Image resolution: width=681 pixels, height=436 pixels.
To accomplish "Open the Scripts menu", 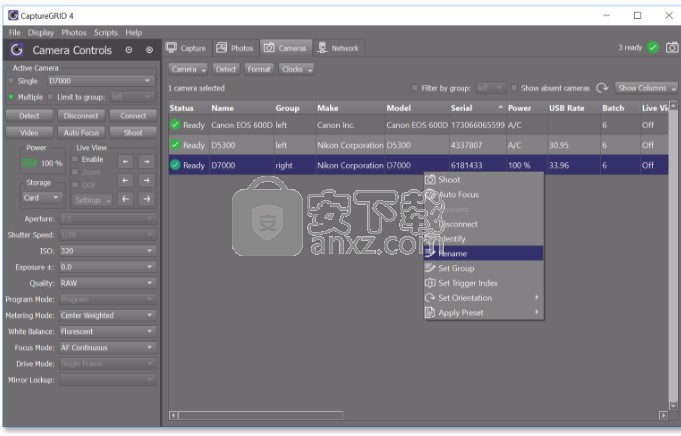I will click(106, 33).
